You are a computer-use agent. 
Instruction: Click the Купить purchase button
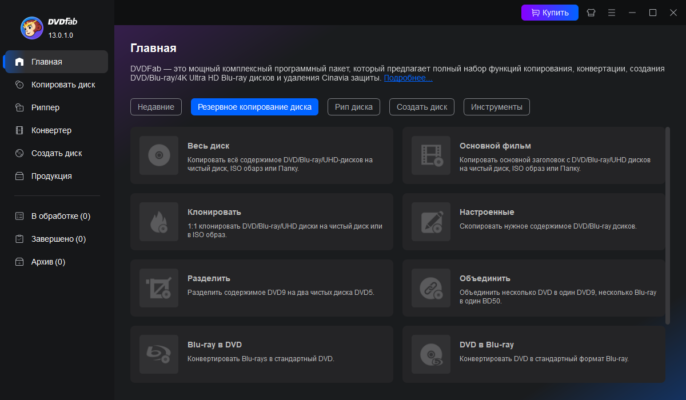point(550,13)
